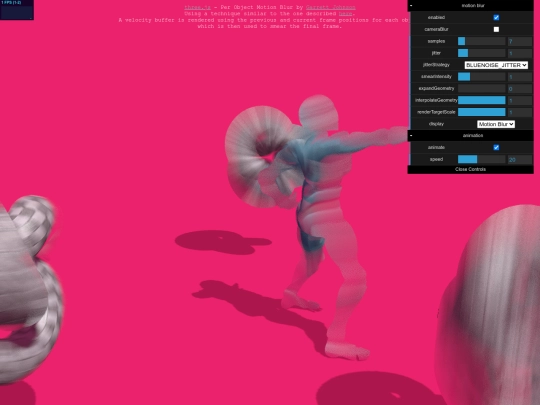Viewport: 540px width, 405px height.
Task: Click the samples value field
Action: [520, 41]
